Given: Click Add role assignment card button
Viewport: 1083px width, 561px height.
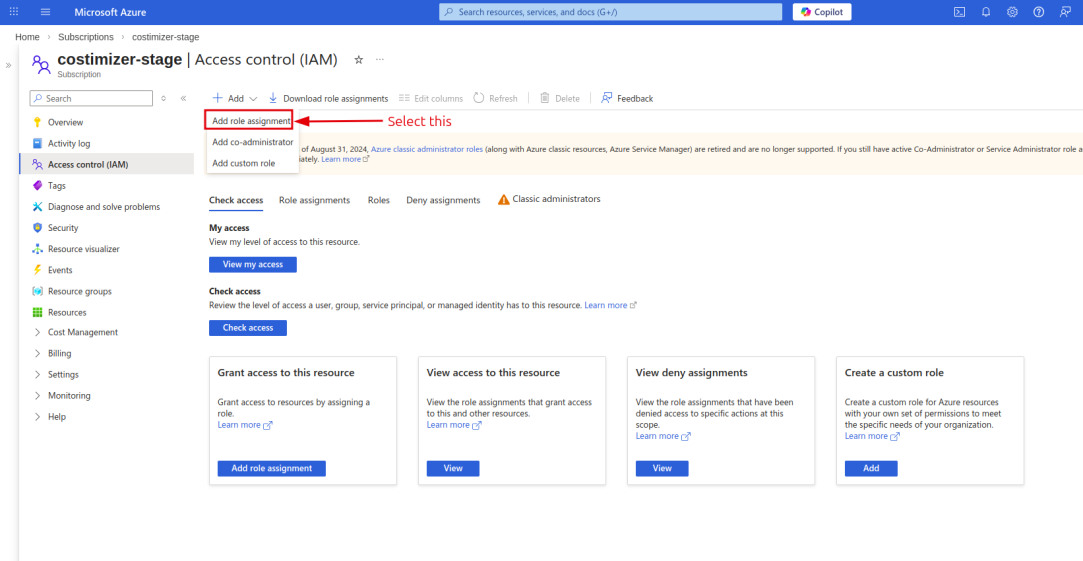Looking at the screenshot, I should click(271, 468).
